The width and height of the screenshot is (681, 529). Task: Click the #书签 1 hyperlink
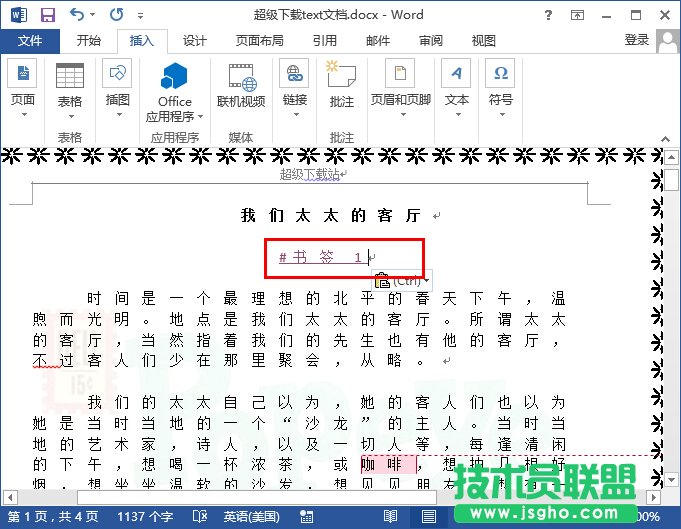point(320,257)
